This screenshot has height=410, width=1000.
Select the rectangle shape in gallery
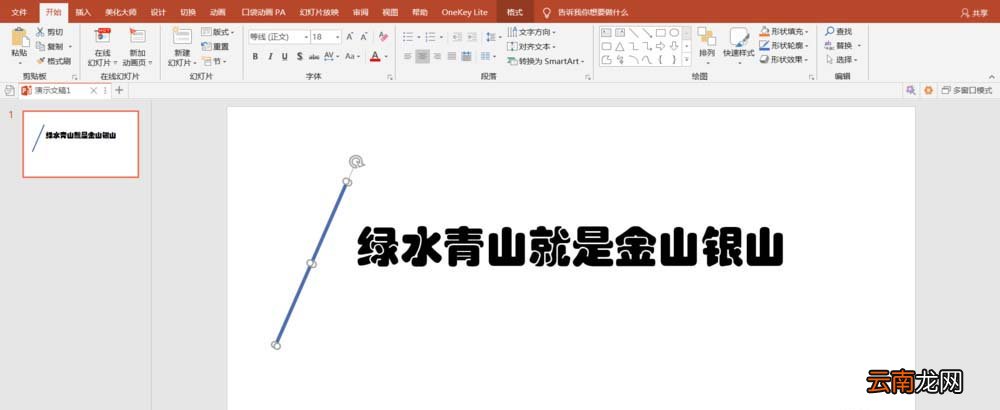(x=661, y=33)
